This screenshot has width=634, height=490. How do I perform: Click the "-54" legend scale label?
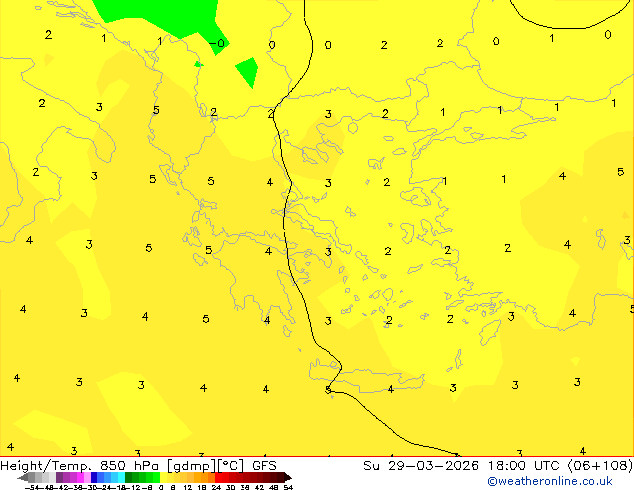click(x=32, y=487)
